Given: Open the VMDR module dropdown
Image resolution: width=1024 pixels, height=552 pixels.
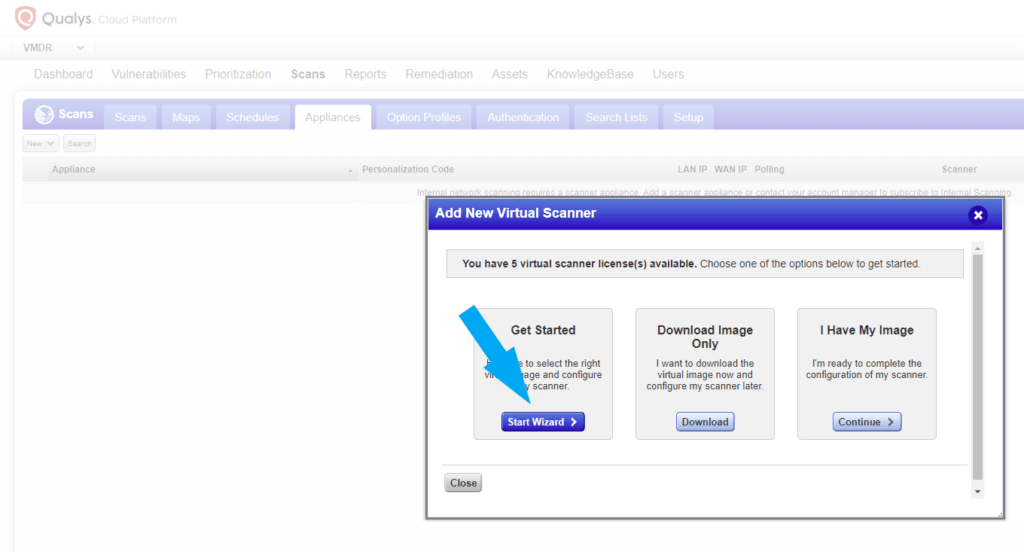Looking at the screenshot, I should click(54, 48).
